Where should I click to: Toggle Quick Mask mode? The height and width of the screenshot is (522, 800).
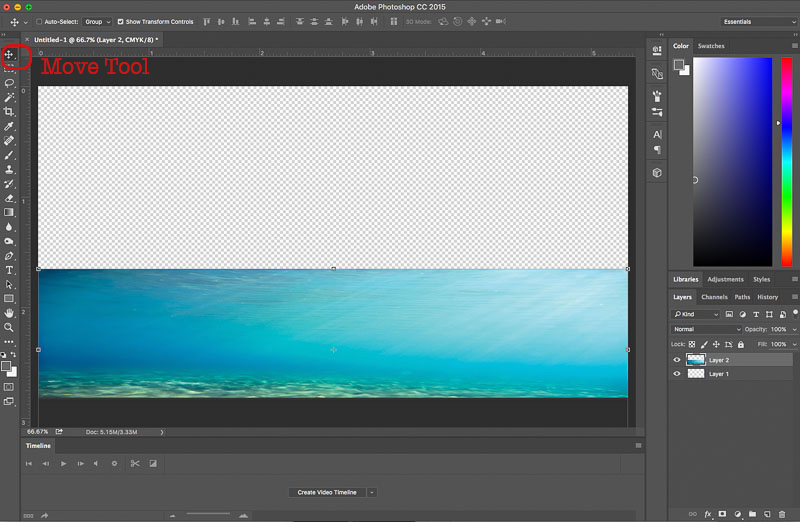tap(9, 387)
